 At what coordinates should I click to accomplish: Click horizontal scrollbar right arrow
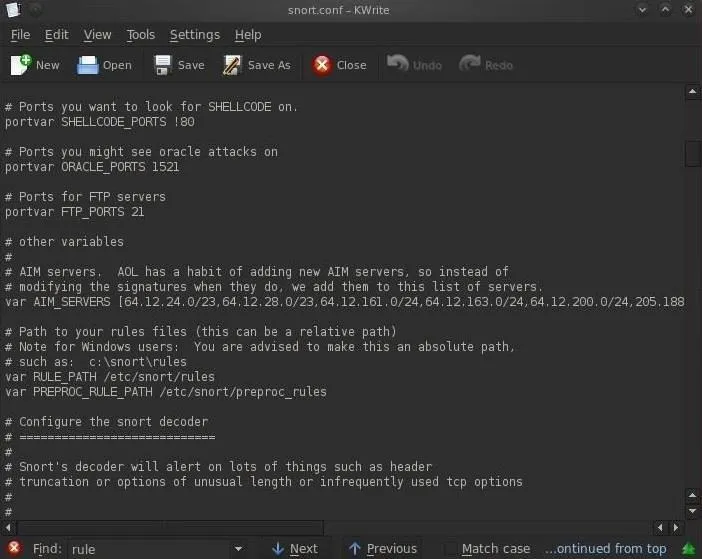click(x=676, y=528)
